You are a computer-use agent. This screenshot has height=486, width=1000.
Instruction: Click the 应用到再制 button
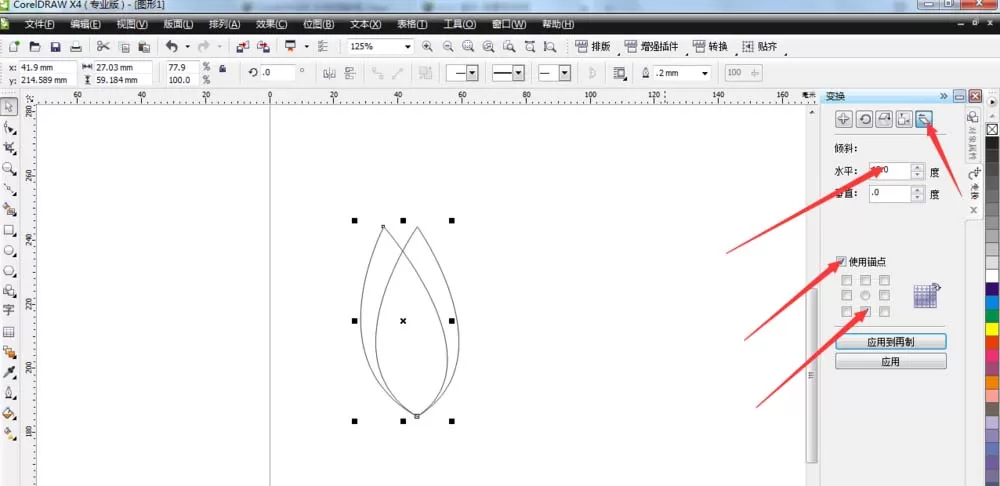point(891,342)
